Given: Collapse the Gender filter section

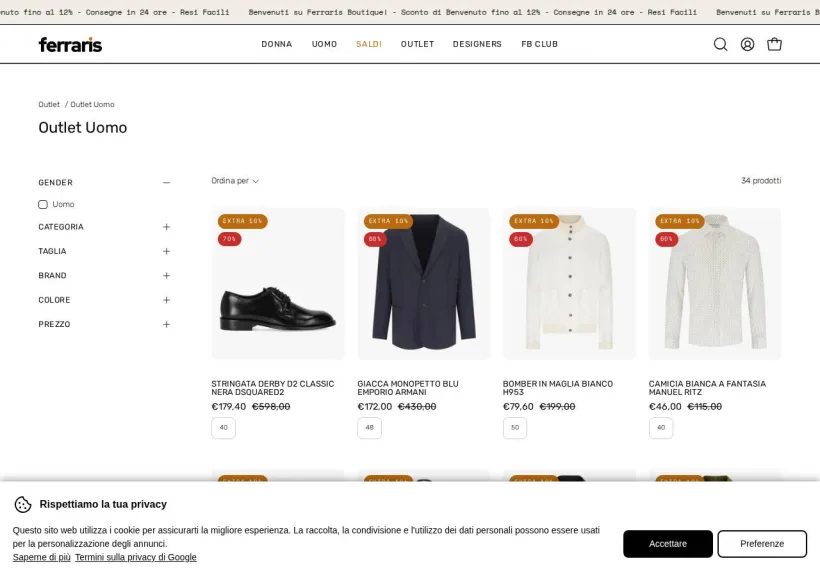Looking at the screenshot, I should coord(166,183).
